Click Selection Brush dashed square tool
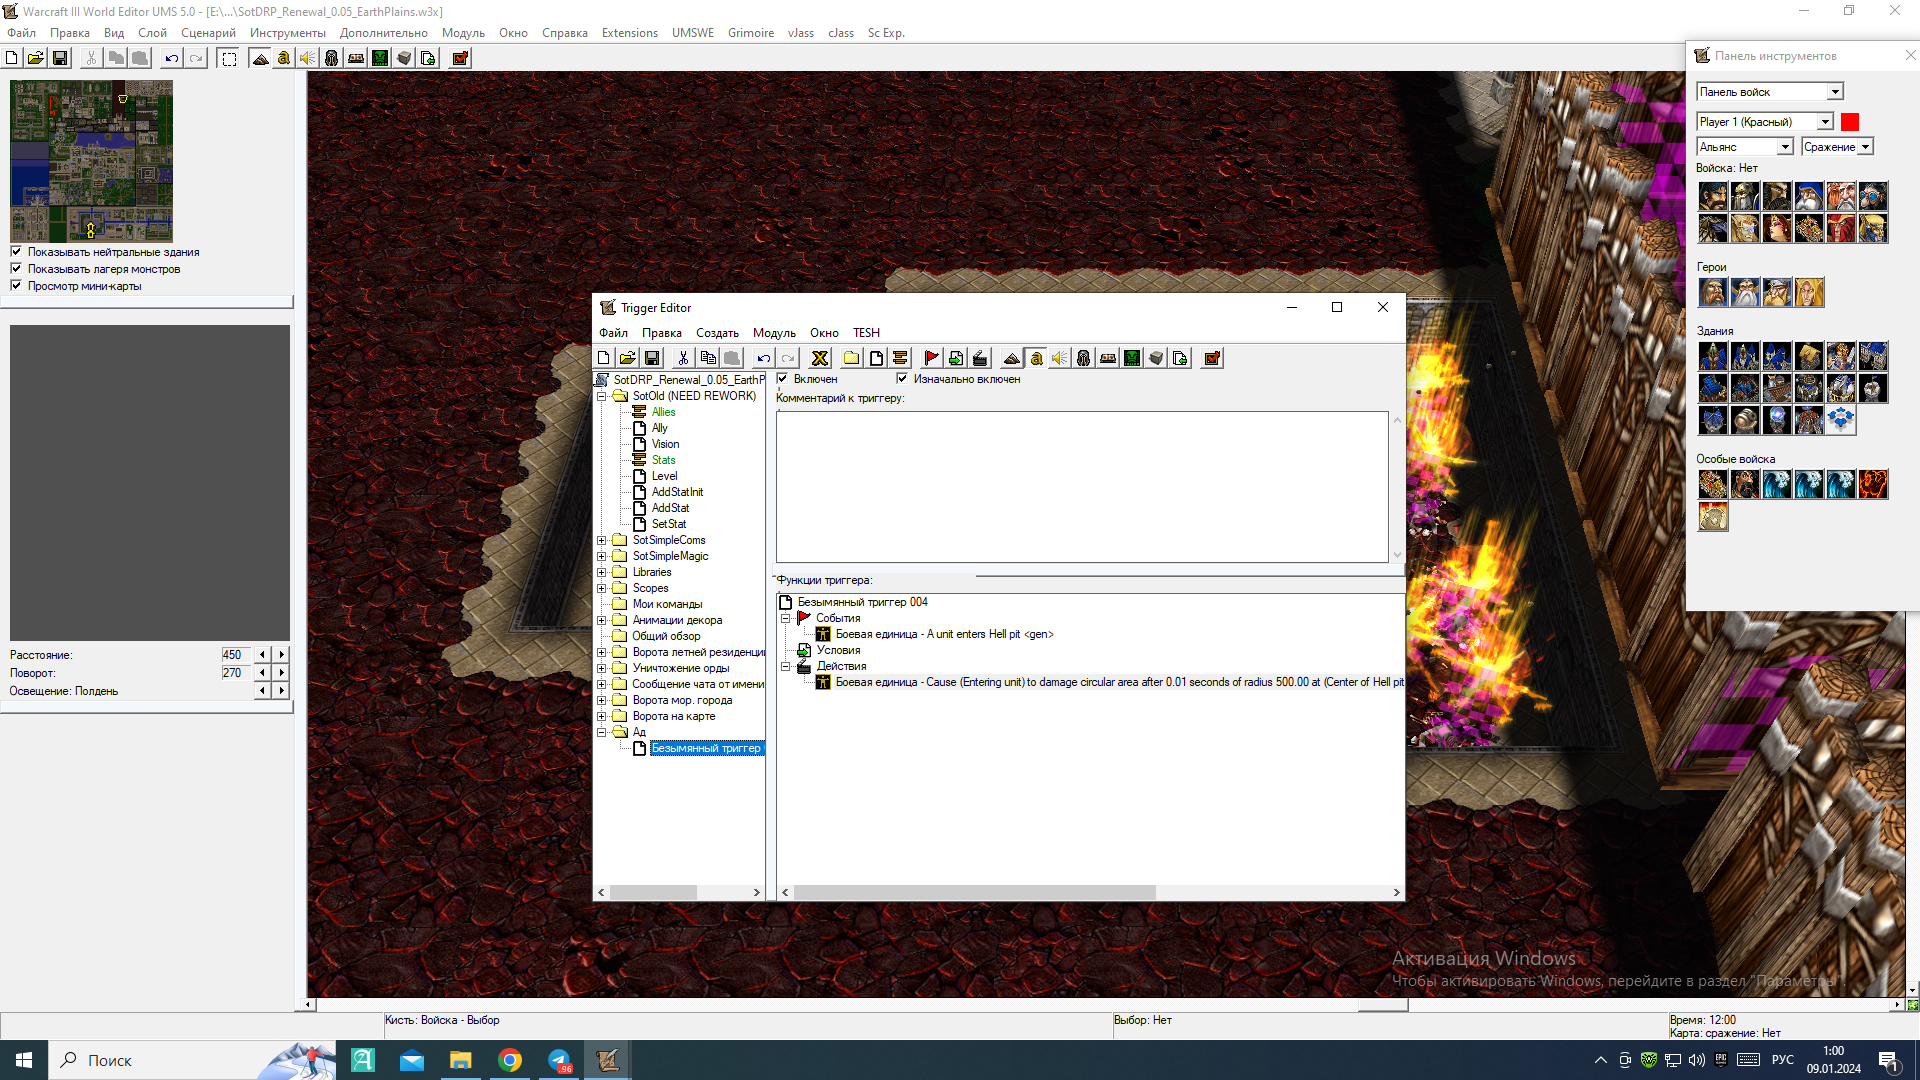The height and width of the screenshot is (1080, 1920). [229, 58]
